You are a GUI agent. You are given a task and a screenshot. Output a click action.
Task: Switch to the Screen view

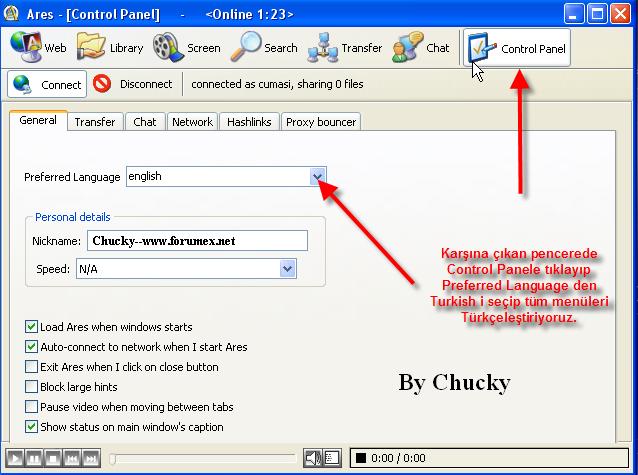187,47
